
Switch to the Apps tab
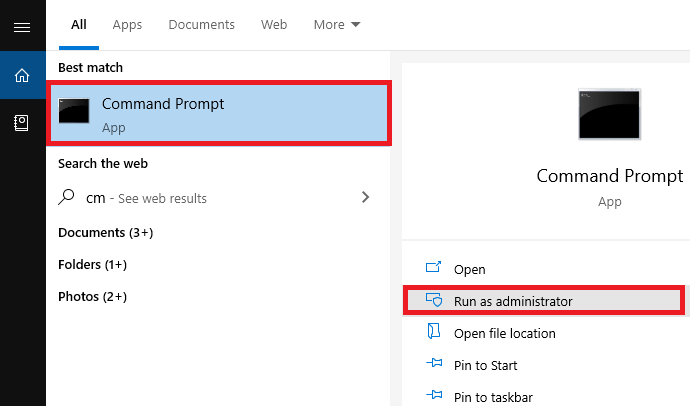(x=127, y=25)
